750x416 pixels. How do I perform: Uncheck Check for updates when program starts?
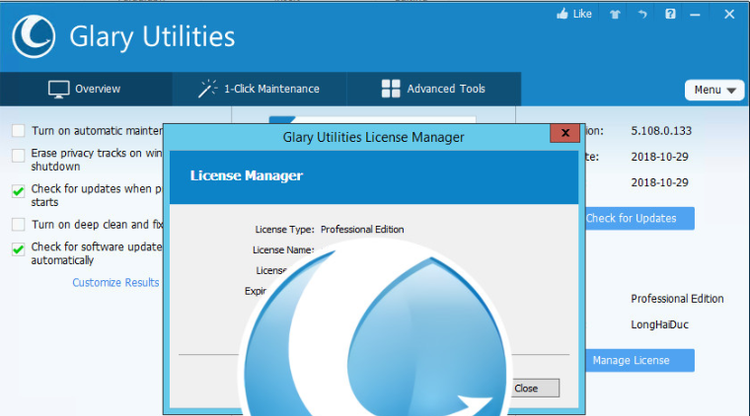pos(18,190)
